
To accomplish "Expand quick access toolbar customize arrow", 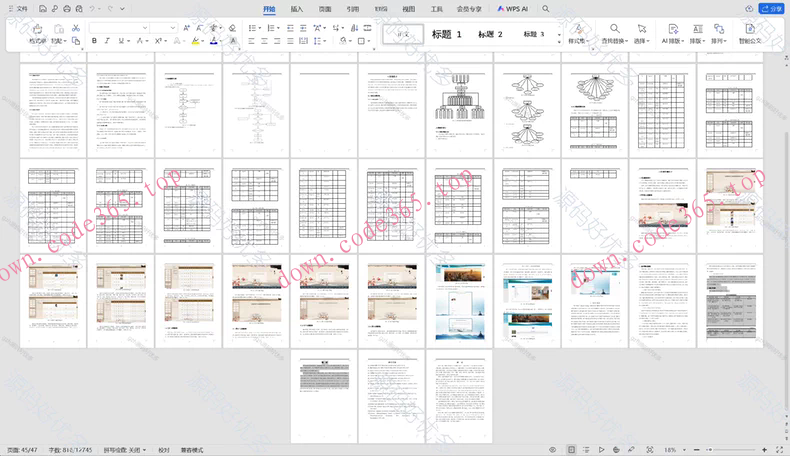I will 122,9.
